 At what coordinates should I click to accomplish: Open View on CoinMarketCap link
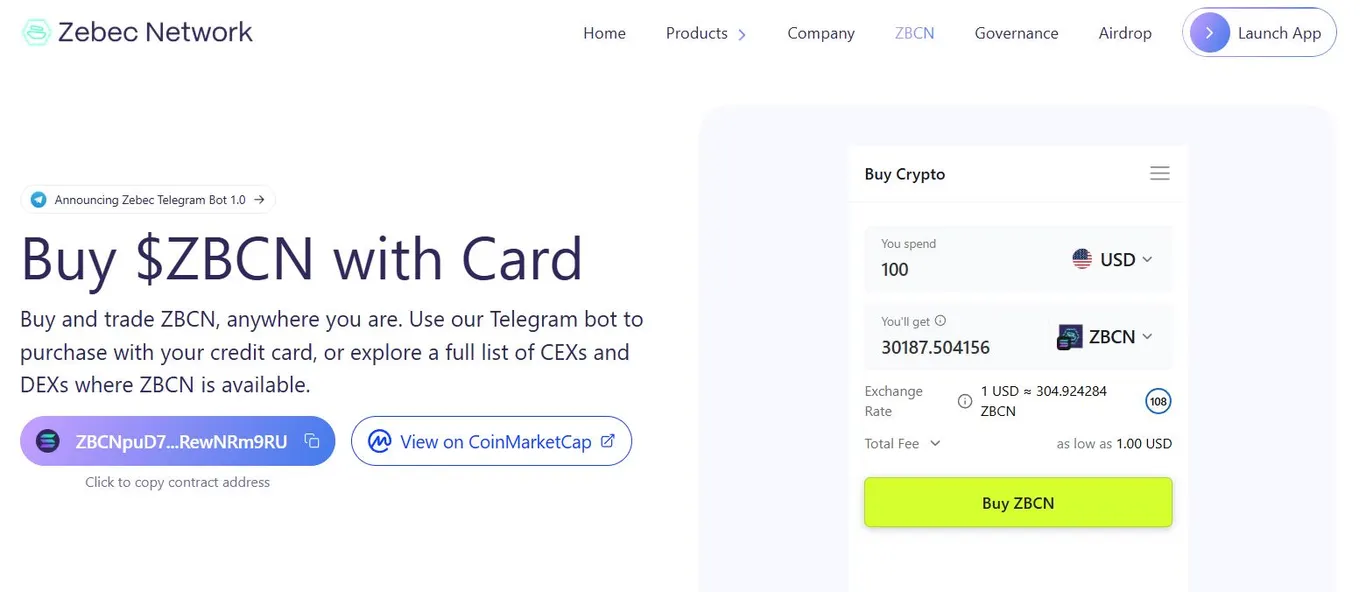coord(491,441)
